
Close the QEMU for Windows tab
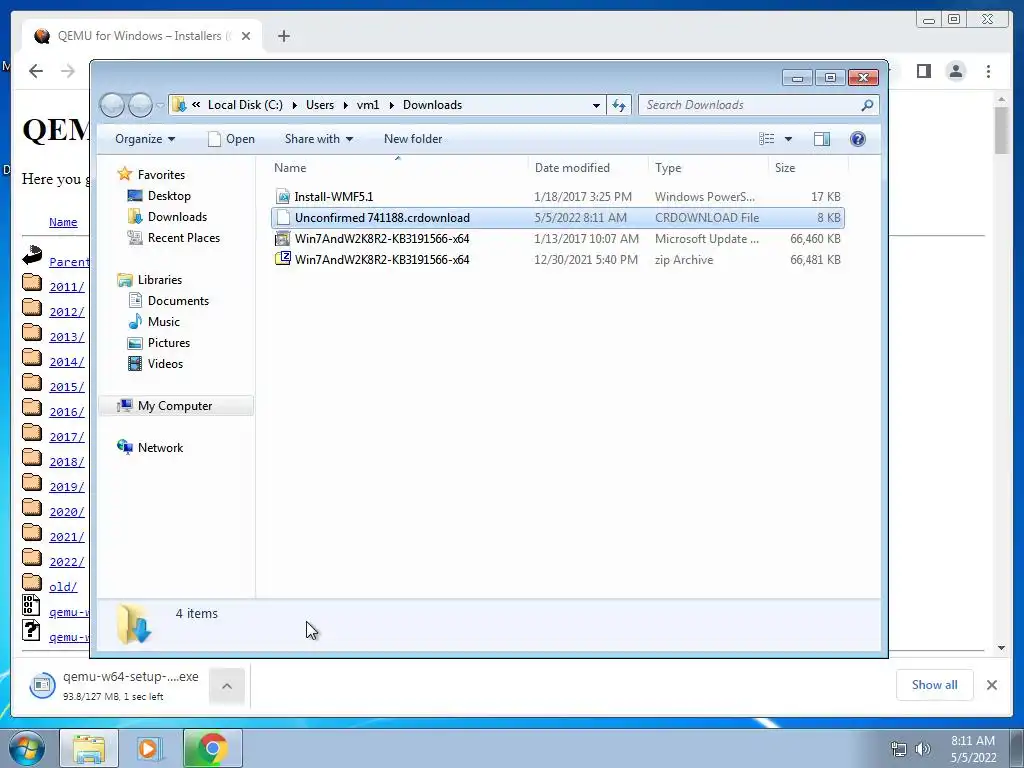(246, 36)
